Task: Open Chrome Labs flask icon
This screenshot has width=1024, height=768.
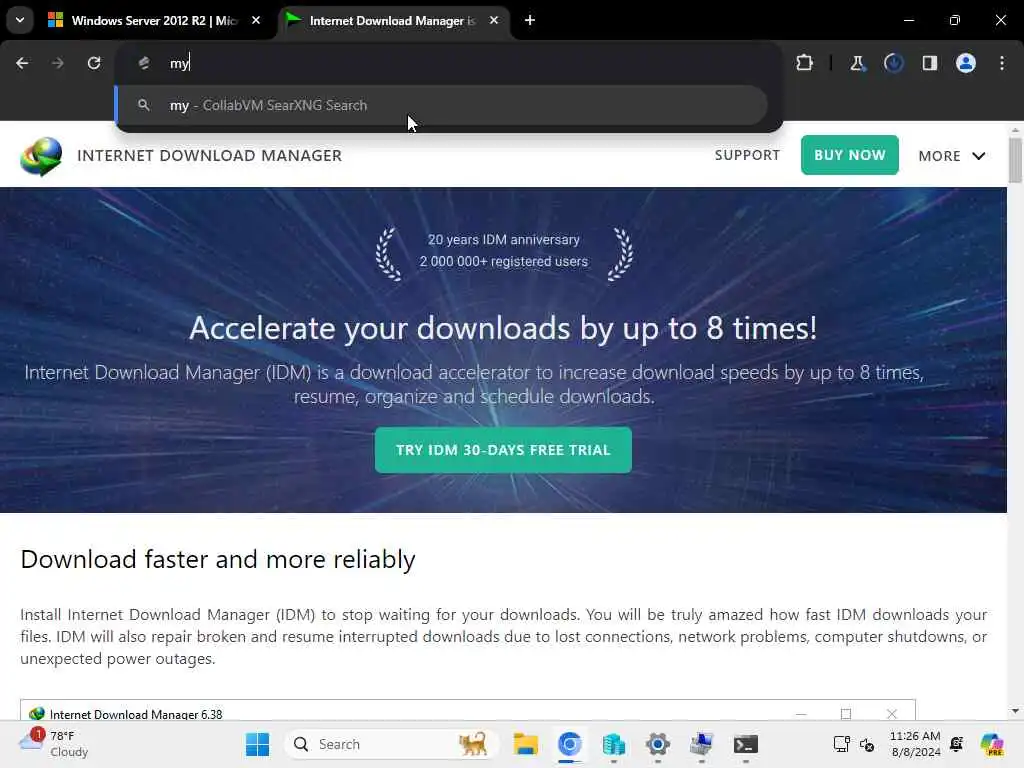Action: [x=857, y=63]
